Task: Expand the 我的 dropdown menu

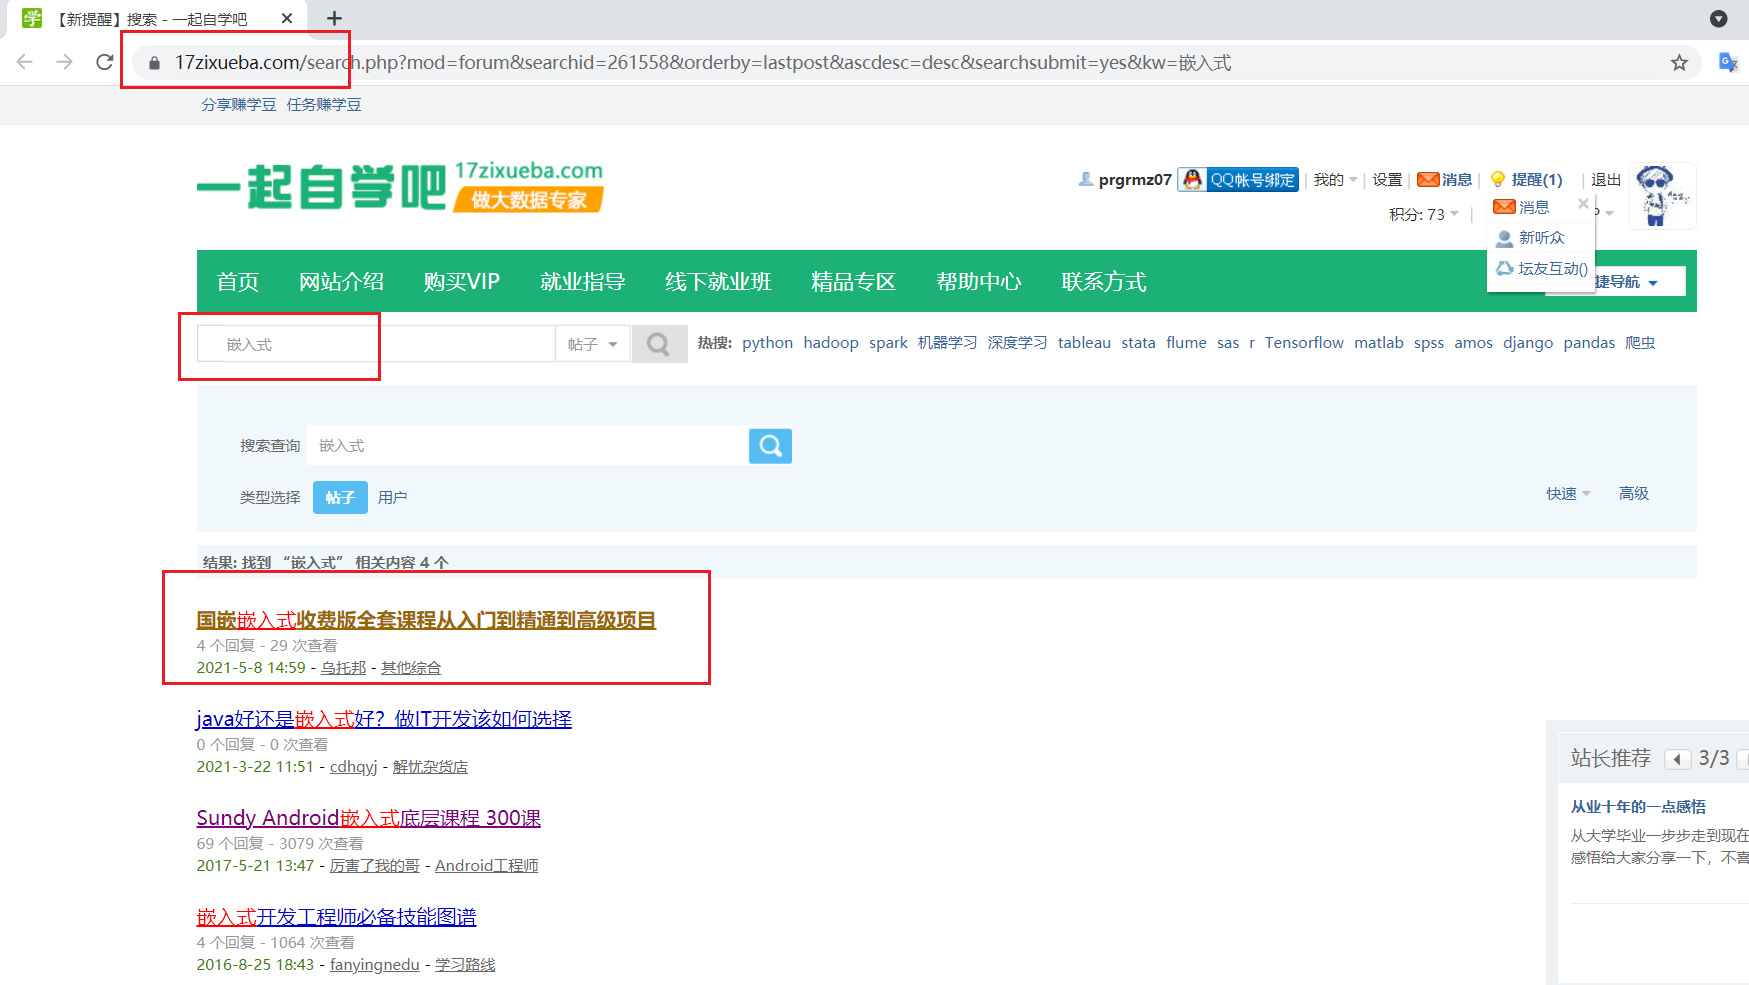Action: [1335, 180]
